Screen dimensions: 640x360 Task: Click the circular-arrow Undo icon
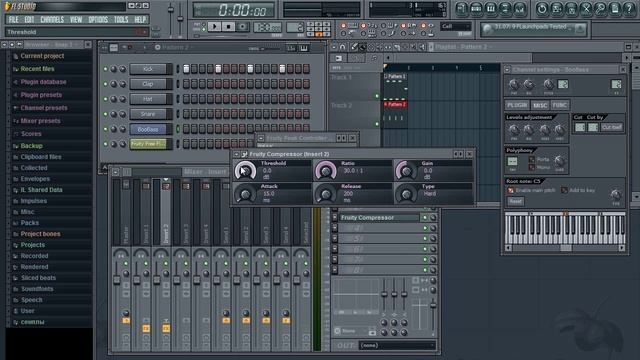pos(542,9)
